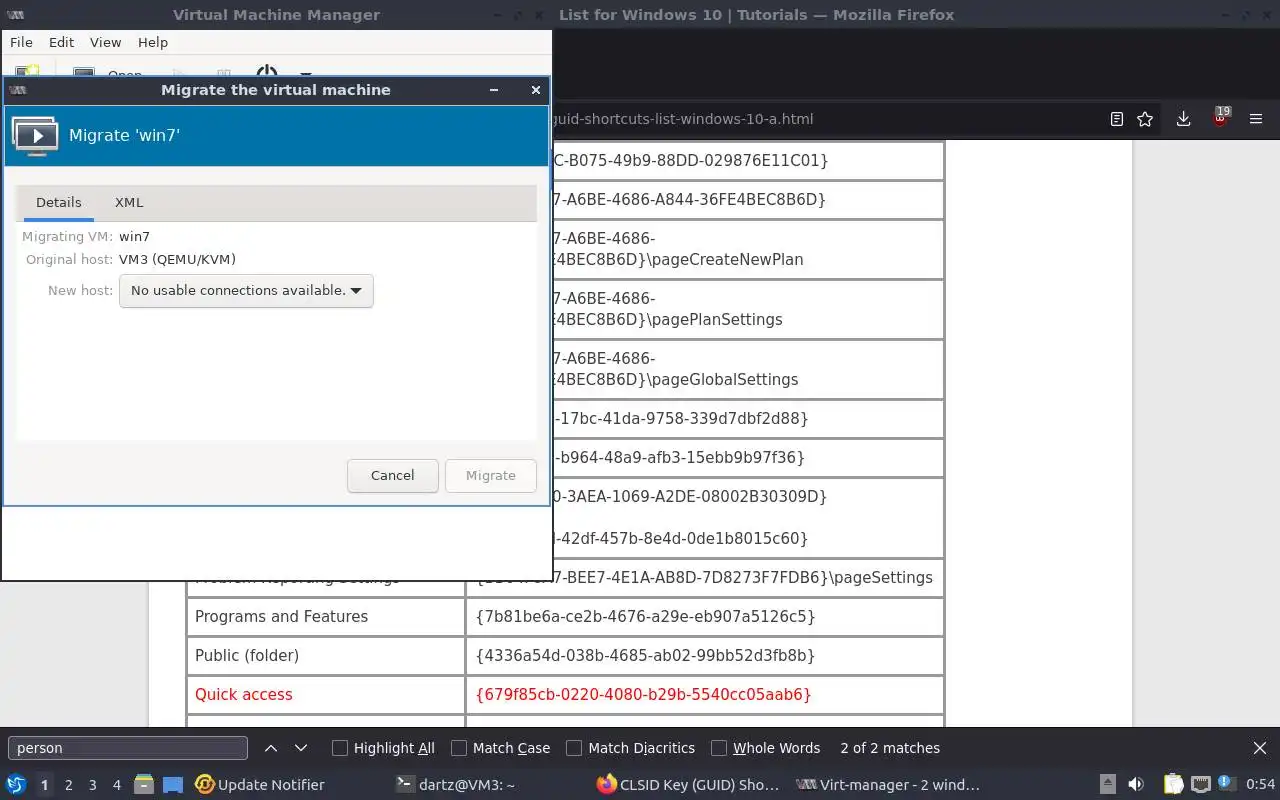Click red GUID {679f85cb-0220-4080-b29b-5540cc05aab6}
Image resolution: width=1280 pixels, height=800 pixels.
click(644, 695)
